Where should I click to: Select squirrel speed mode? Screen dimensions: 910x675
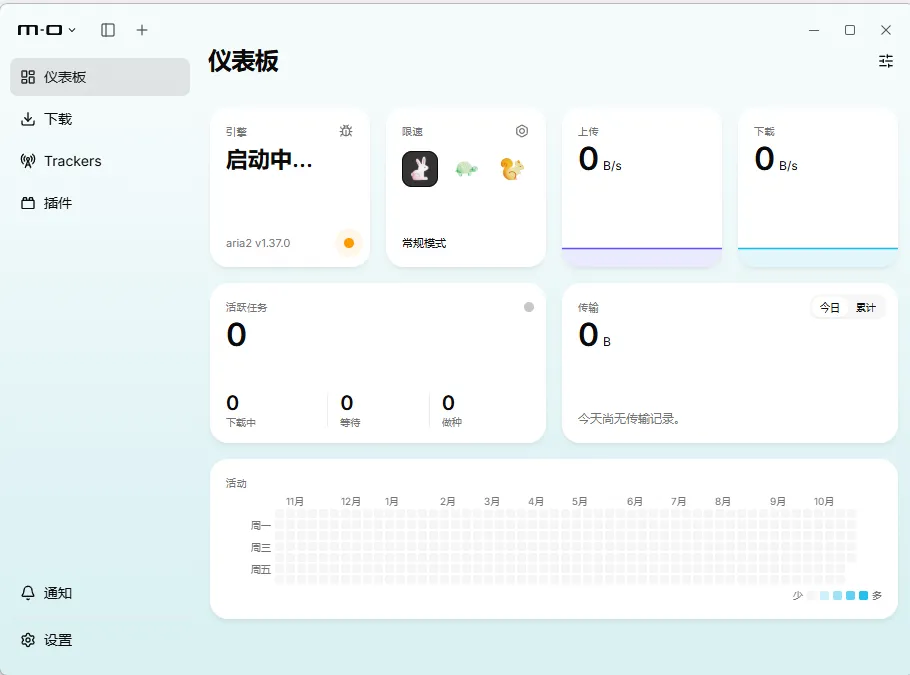512,169
